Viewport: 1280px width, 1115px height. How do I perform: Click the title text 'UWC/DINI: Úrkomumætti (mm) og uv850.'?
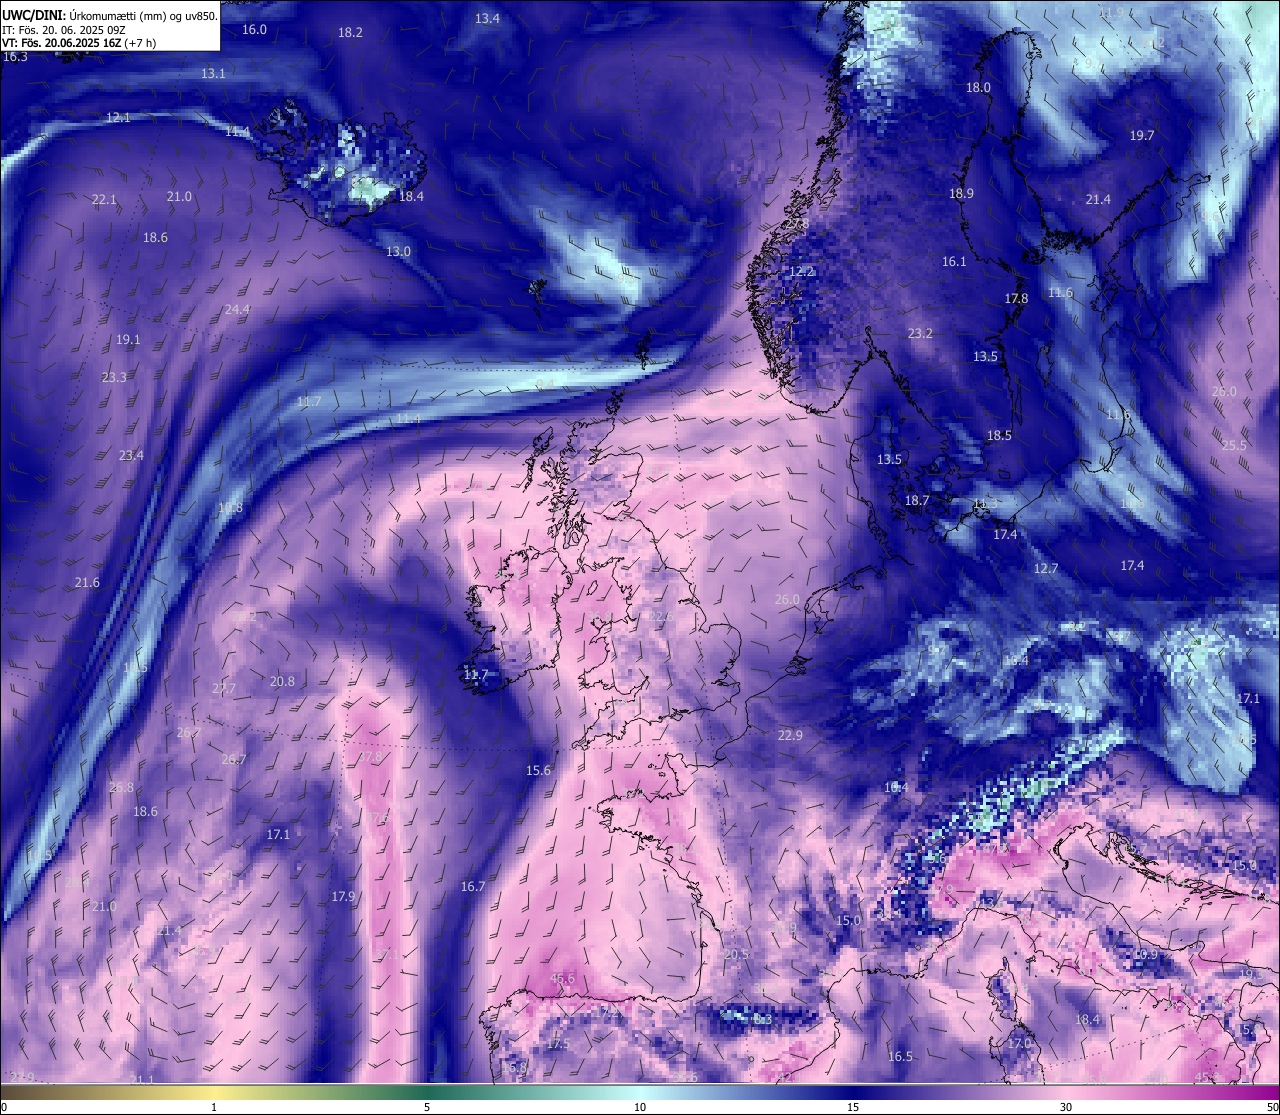coord(110,16)
